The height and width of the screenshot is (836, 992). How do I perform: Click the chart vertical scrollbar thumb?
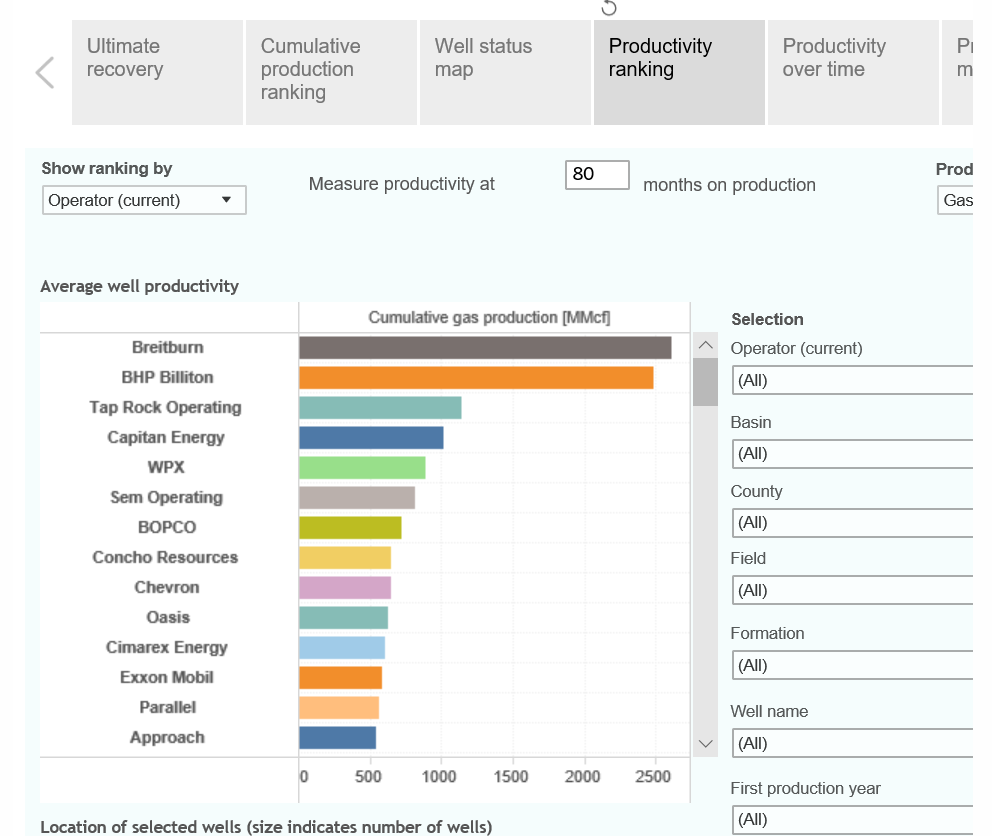[705, 382]
